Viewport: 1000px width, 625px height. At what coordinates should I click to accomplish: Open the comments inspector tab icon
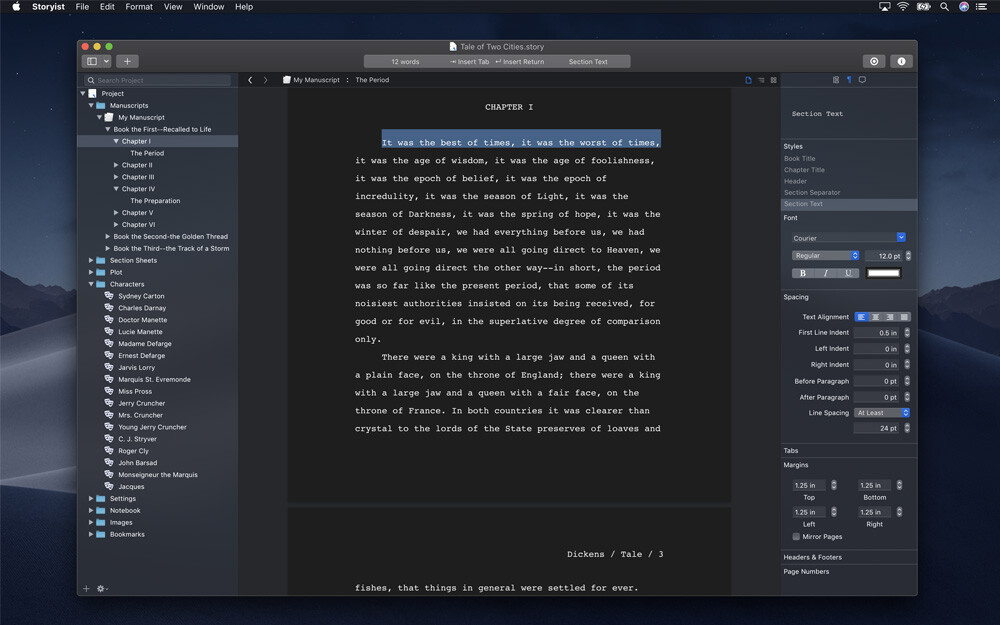coord(862,80)
